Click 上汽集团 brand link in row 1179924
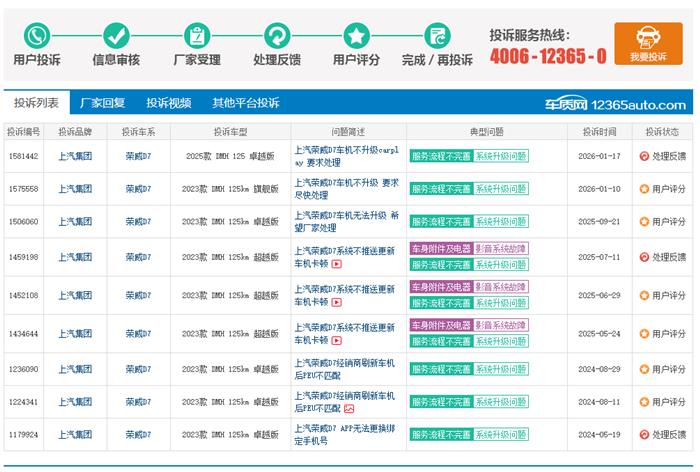Screen dimensions: 700x472 [x=75, y=435]
